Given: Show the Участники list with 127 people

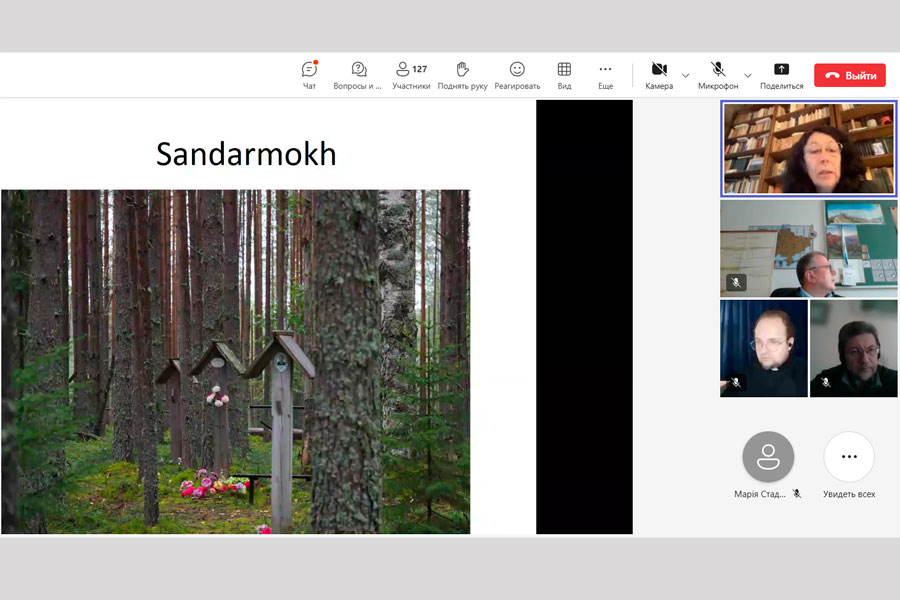Looking at the screenshot, I should click(x=410, y=75).
